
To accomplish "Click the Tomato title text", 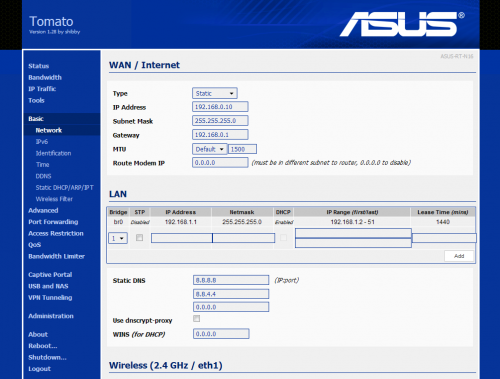I will pos(51,21).
